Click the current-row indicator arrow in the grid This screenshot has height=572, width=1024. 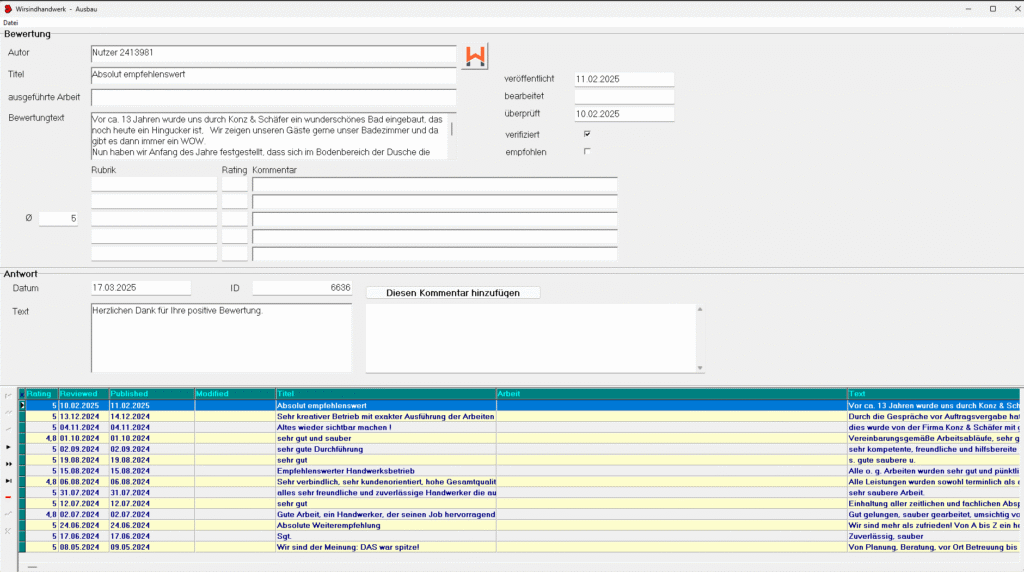click(22, 405)
